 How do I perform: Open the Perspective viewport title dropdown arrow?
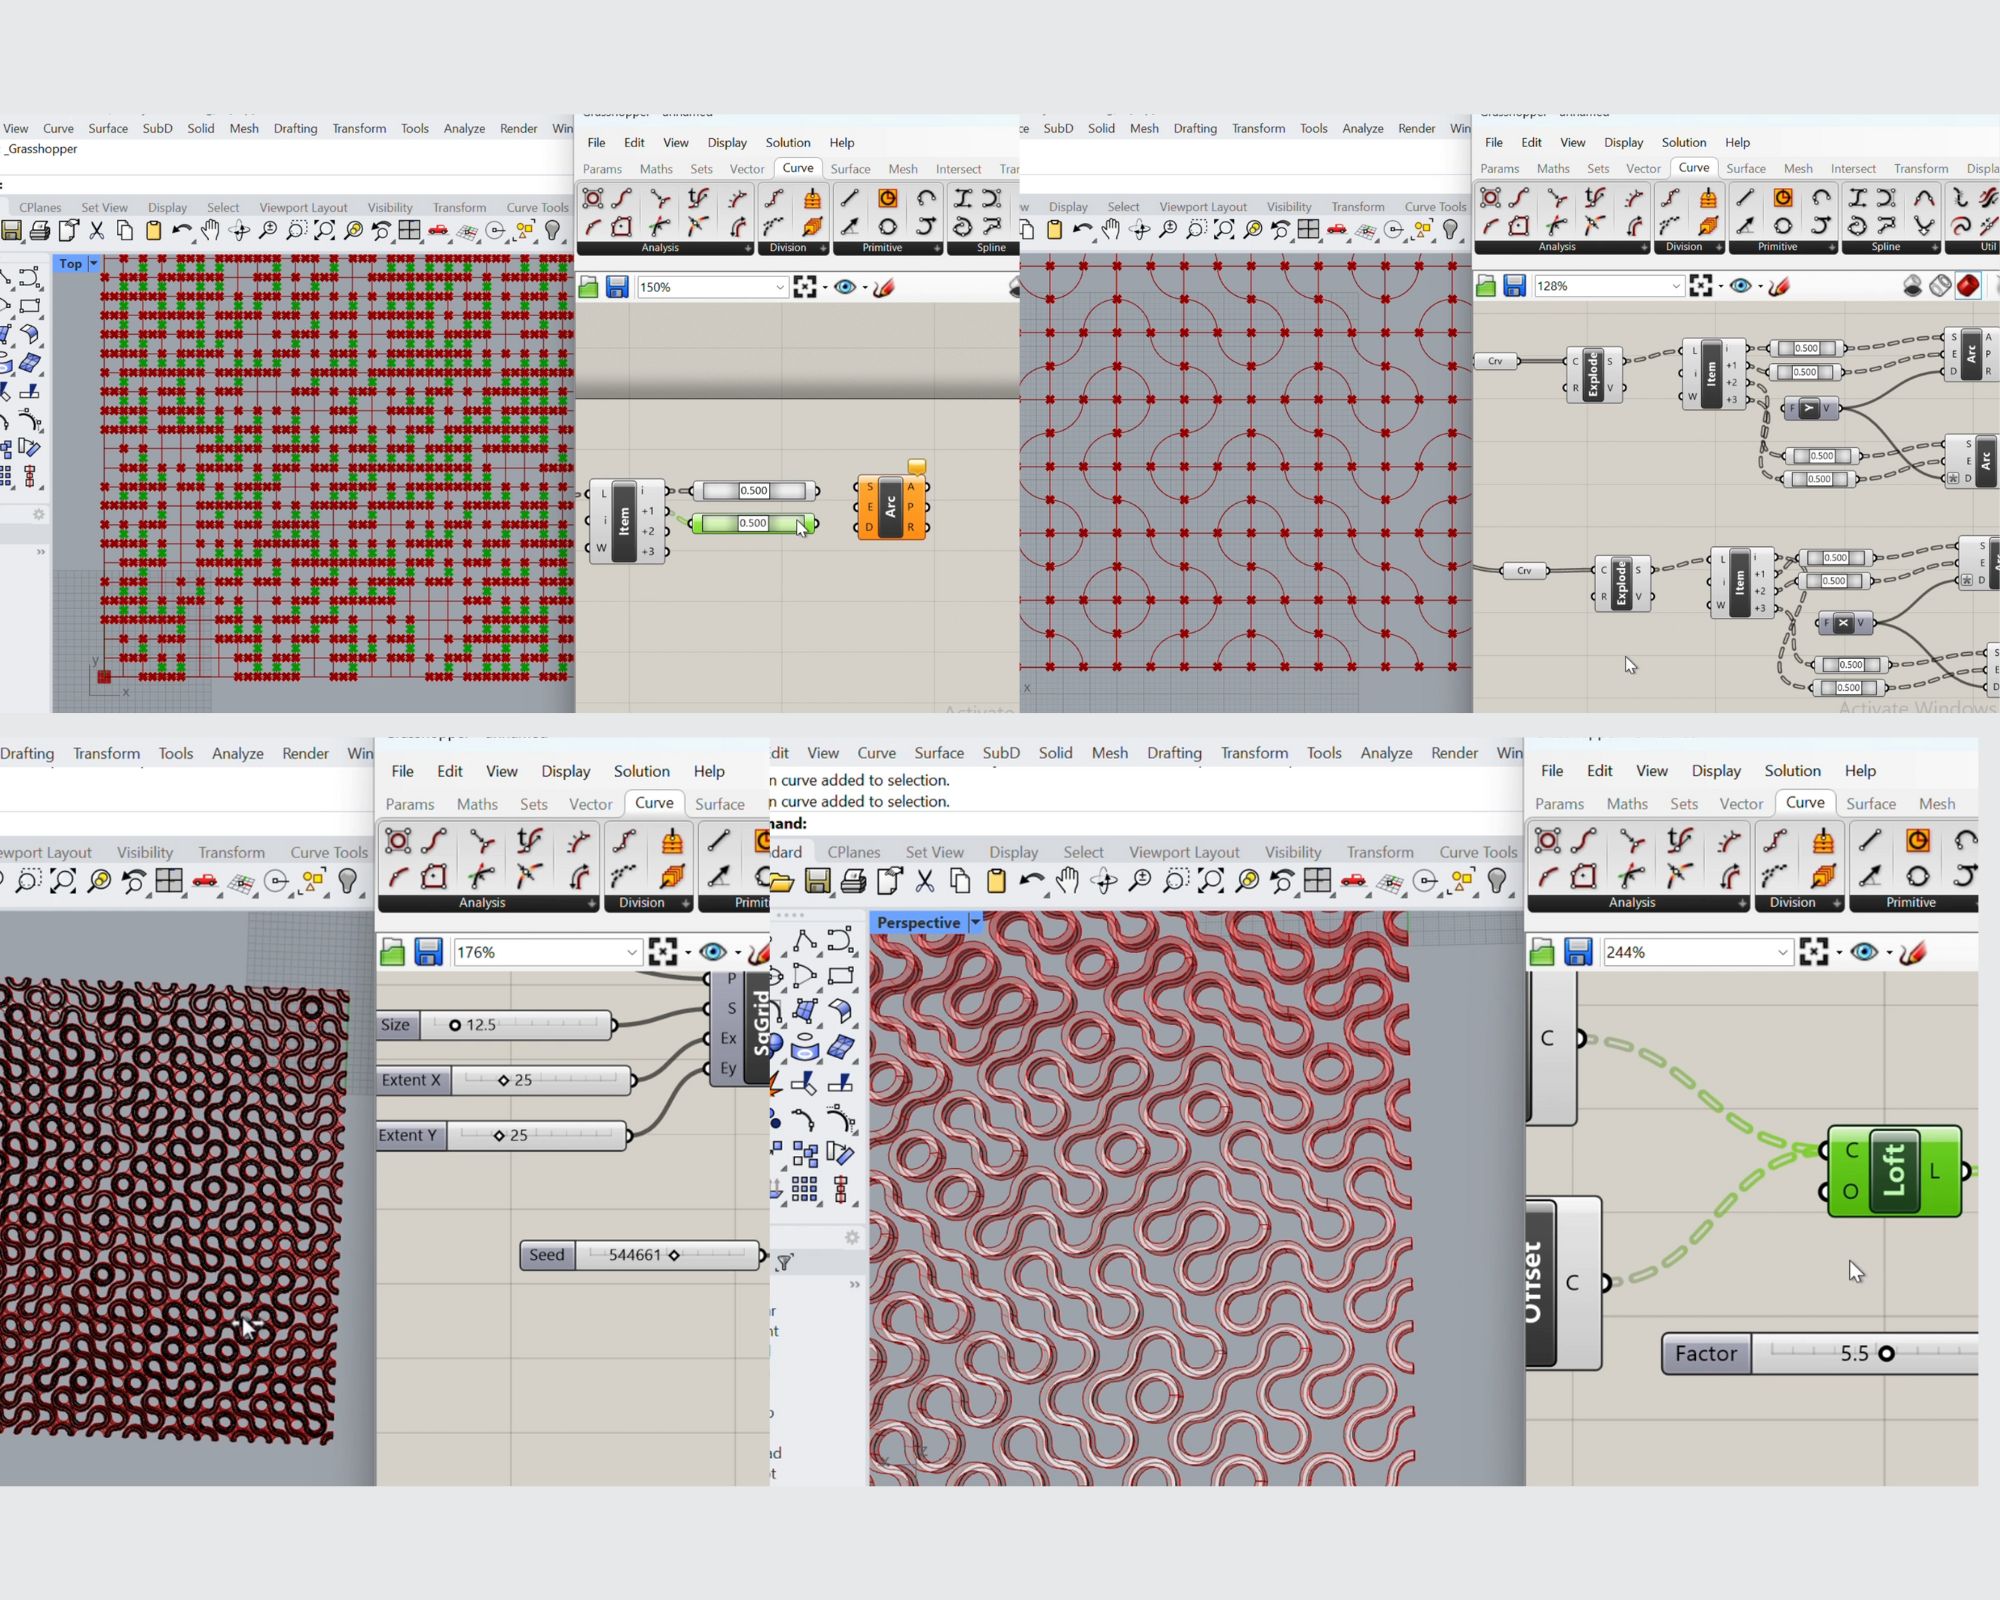975,923
